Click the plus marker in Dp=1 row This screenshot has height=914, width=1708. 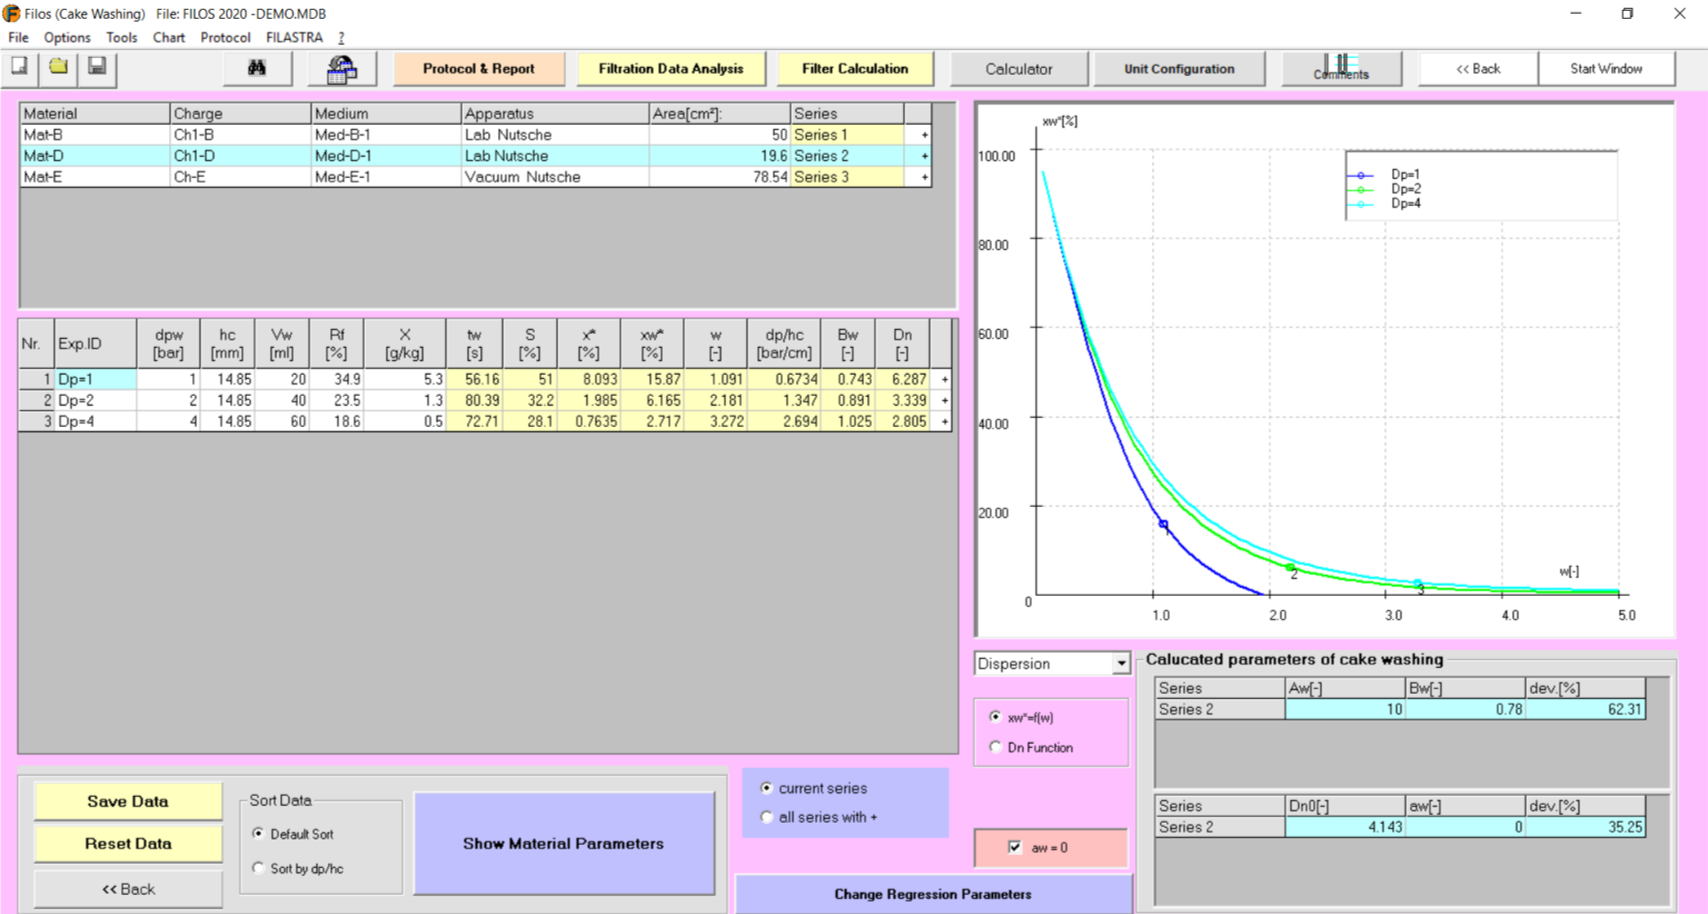tap(944, 380)
